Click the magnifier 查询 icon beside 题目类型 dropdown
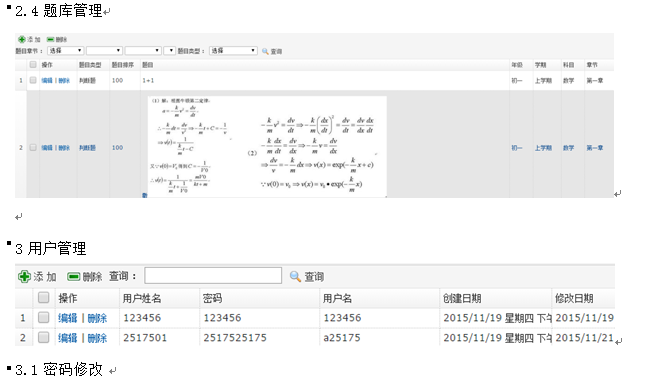The image size is (655, 385). pos(265,51)
